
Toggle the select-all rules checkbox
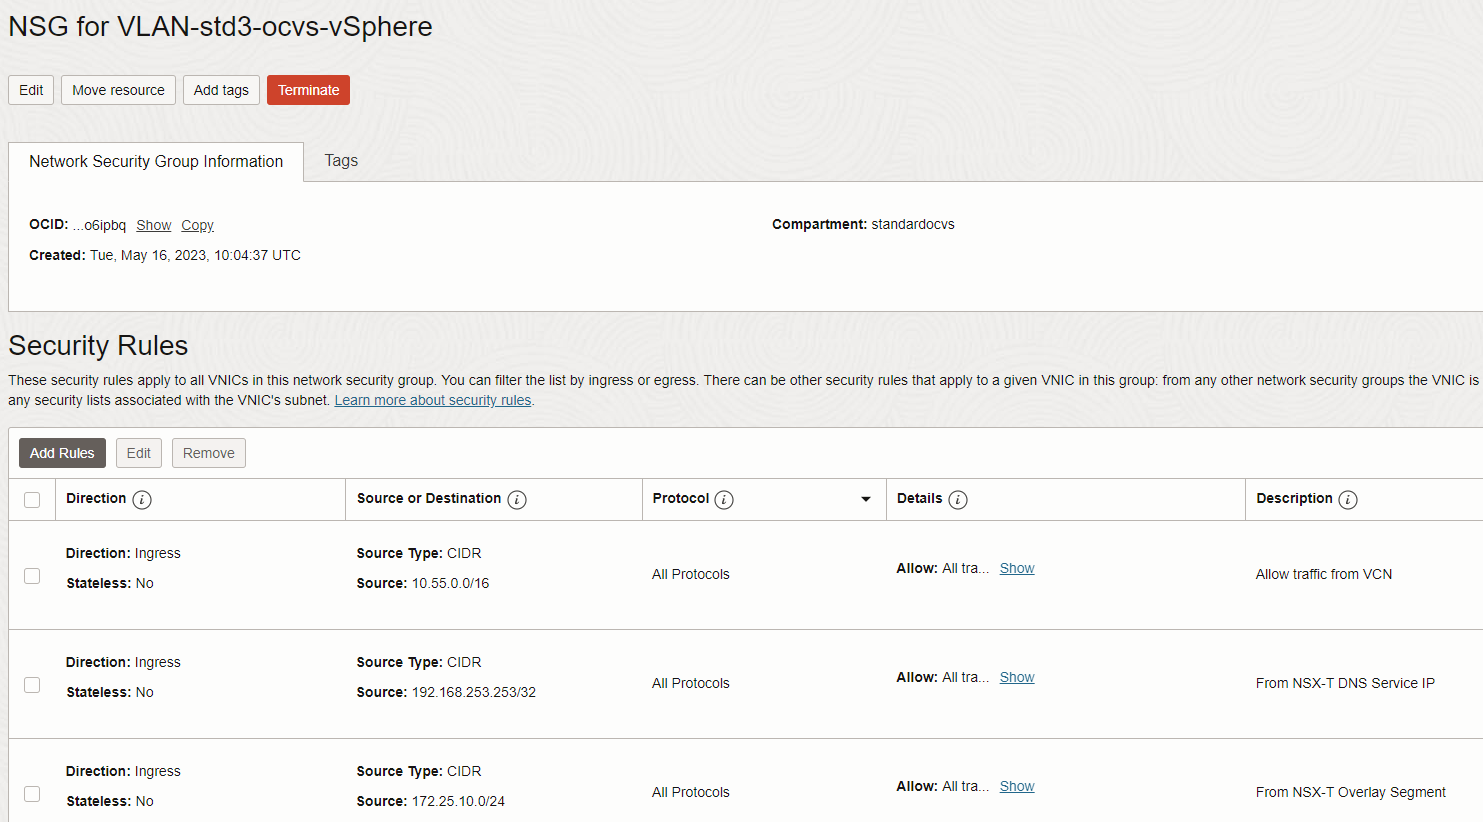click(x=32, y=499)
